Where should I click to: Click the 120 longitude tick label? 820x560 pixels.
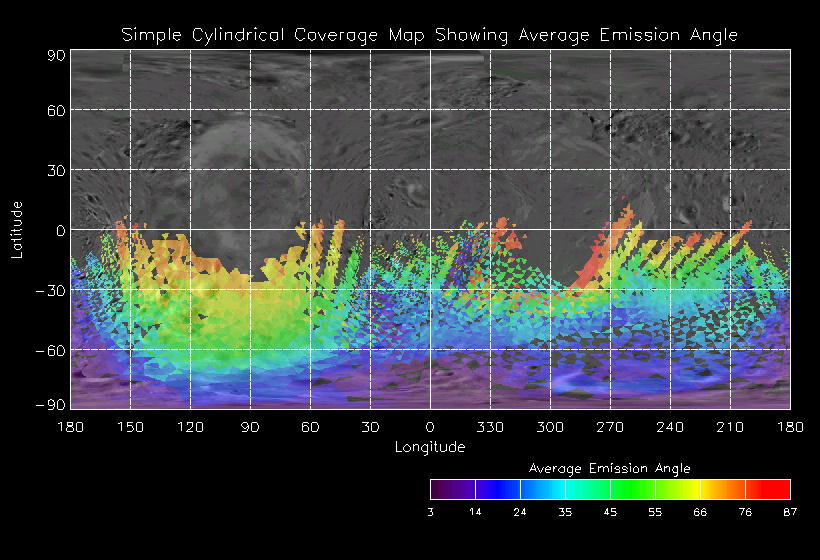click(x=190, y=427)
